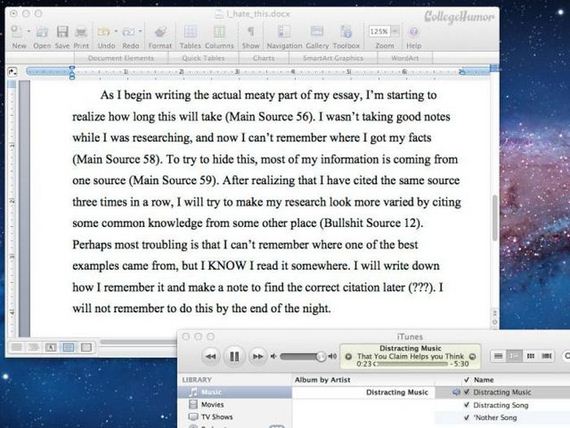This screenshot has height=428, width=570.
Task: Click the last view button in Word status bar
Action: click(86, 347)
